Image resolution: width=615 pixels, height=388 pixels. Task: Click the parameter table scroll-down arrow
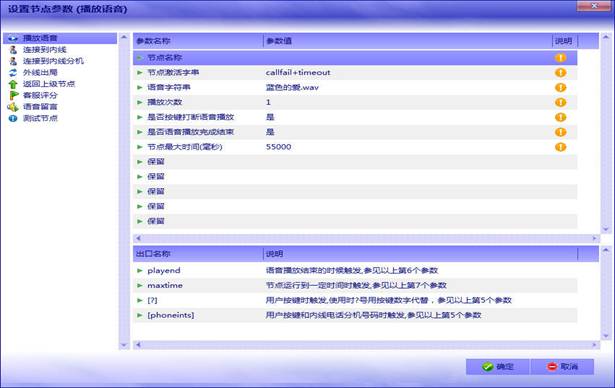[606, 229]
